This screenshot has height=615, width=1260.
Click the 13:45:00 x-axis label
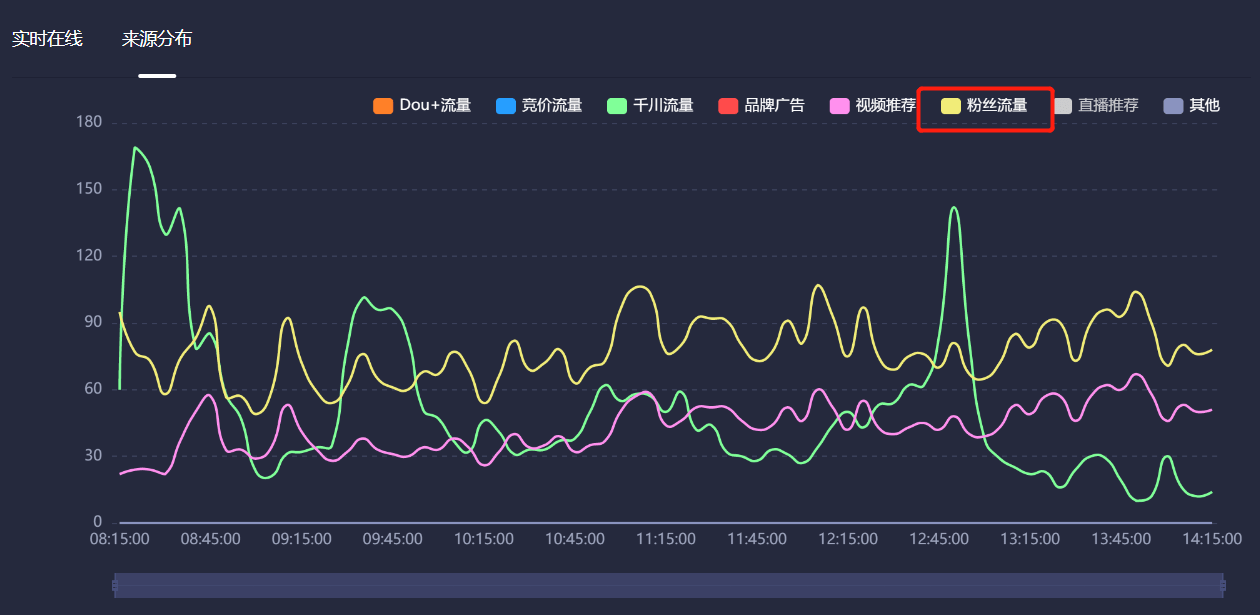pyautogui.click(x=1121, y=539)
